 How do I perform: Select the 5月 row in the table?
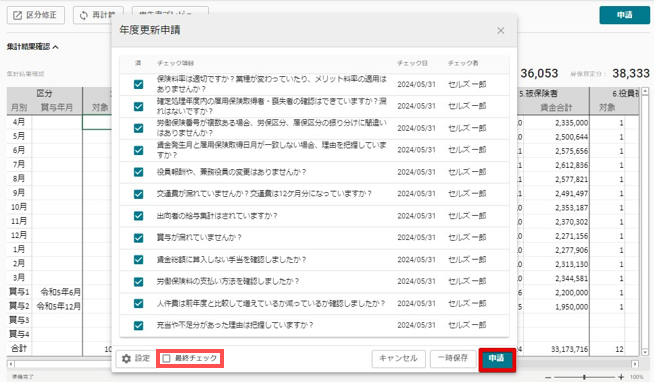click(x=19, y=136)
